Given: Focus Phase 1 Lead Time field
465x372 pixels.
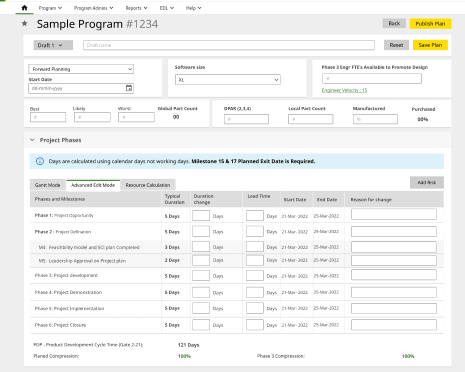Looking at the screenshot, I should click(x=255, y=216).
